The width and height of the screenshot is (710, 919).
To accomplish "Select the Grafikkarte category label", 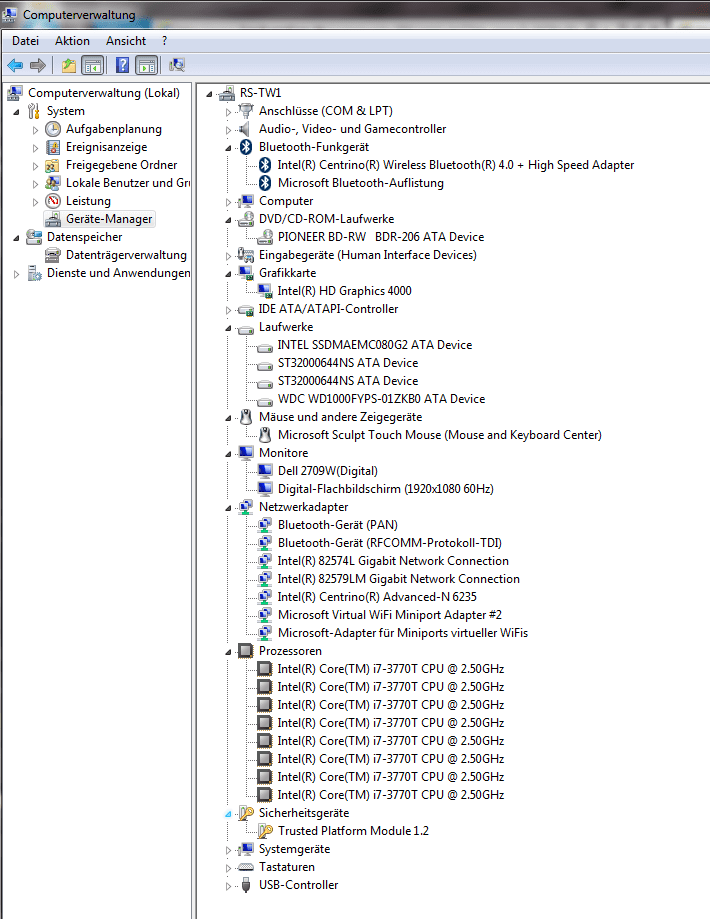I will tap(287, 273).
